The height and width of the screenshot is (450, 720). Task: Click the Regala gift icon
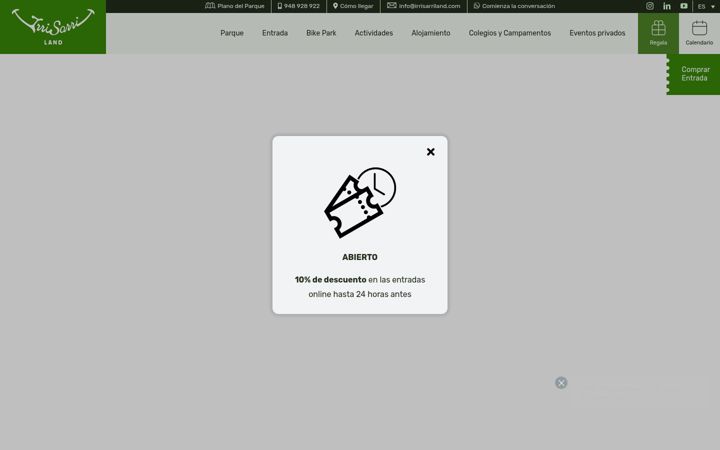pyautogui.click(x=658, y=33)
